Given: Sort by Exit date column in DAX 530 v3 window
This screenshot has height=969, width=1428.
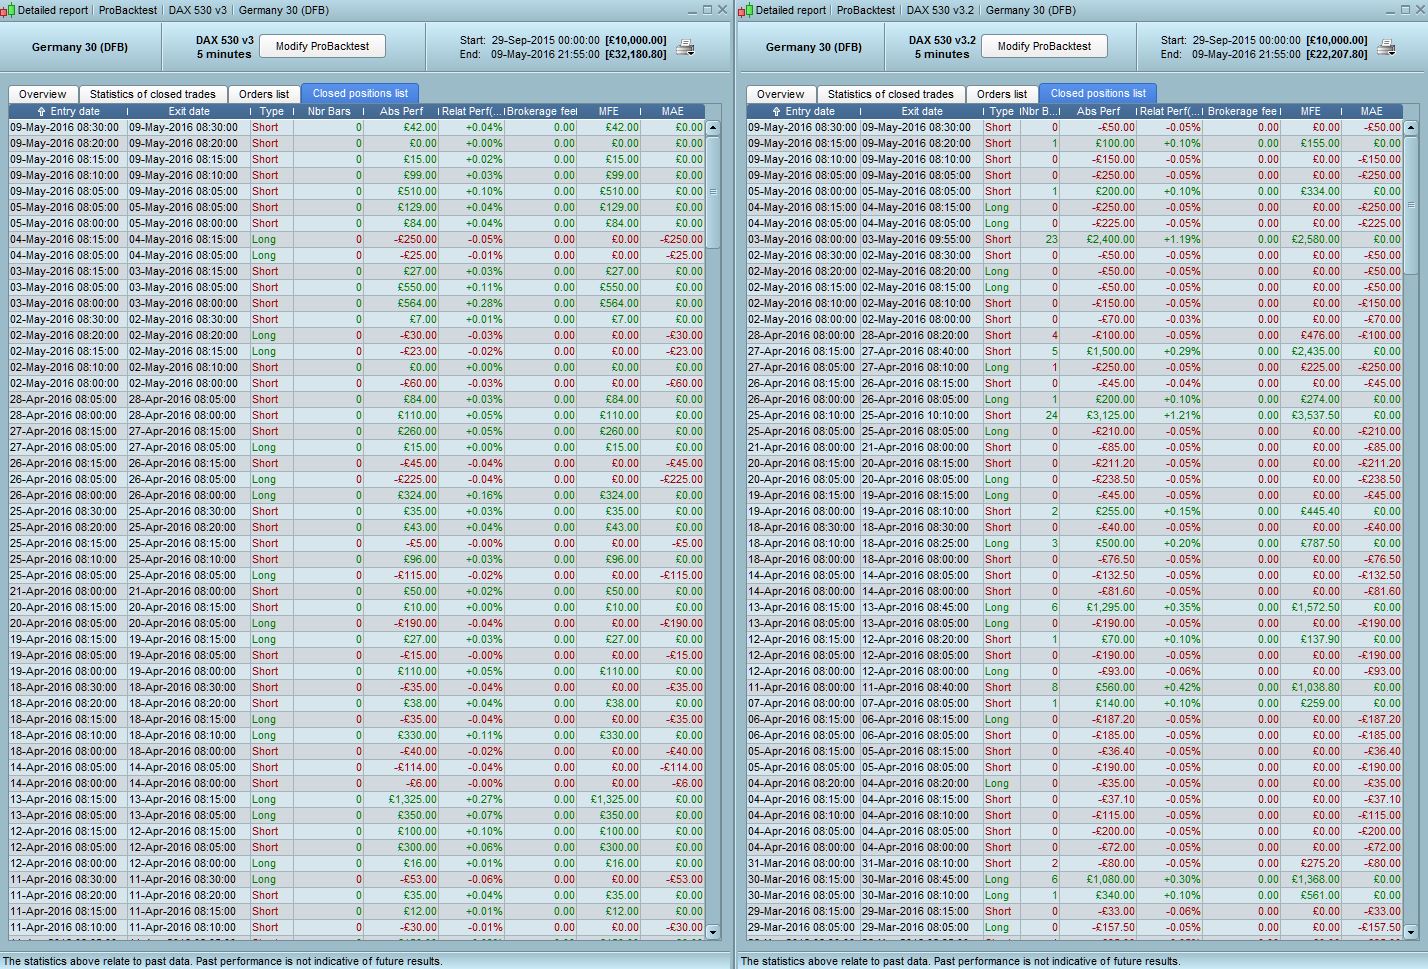Looking at the screenshot, I should tap(189, 111).
